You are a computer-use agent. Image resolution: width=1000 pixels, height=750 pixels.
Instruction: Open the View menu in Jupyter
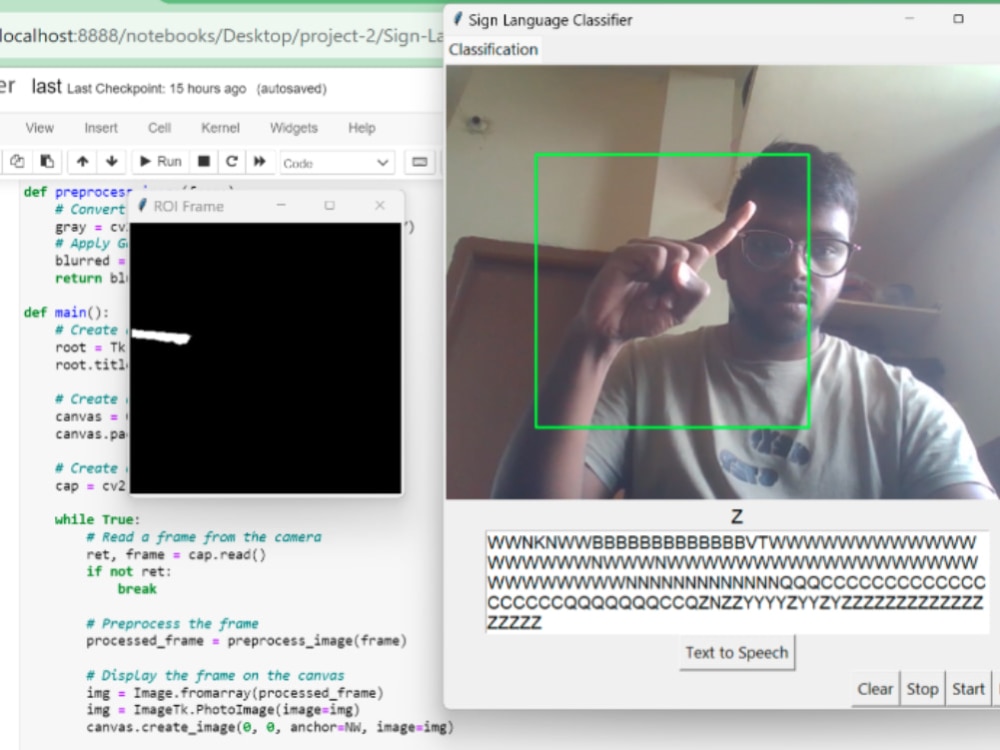coord(40,128)
